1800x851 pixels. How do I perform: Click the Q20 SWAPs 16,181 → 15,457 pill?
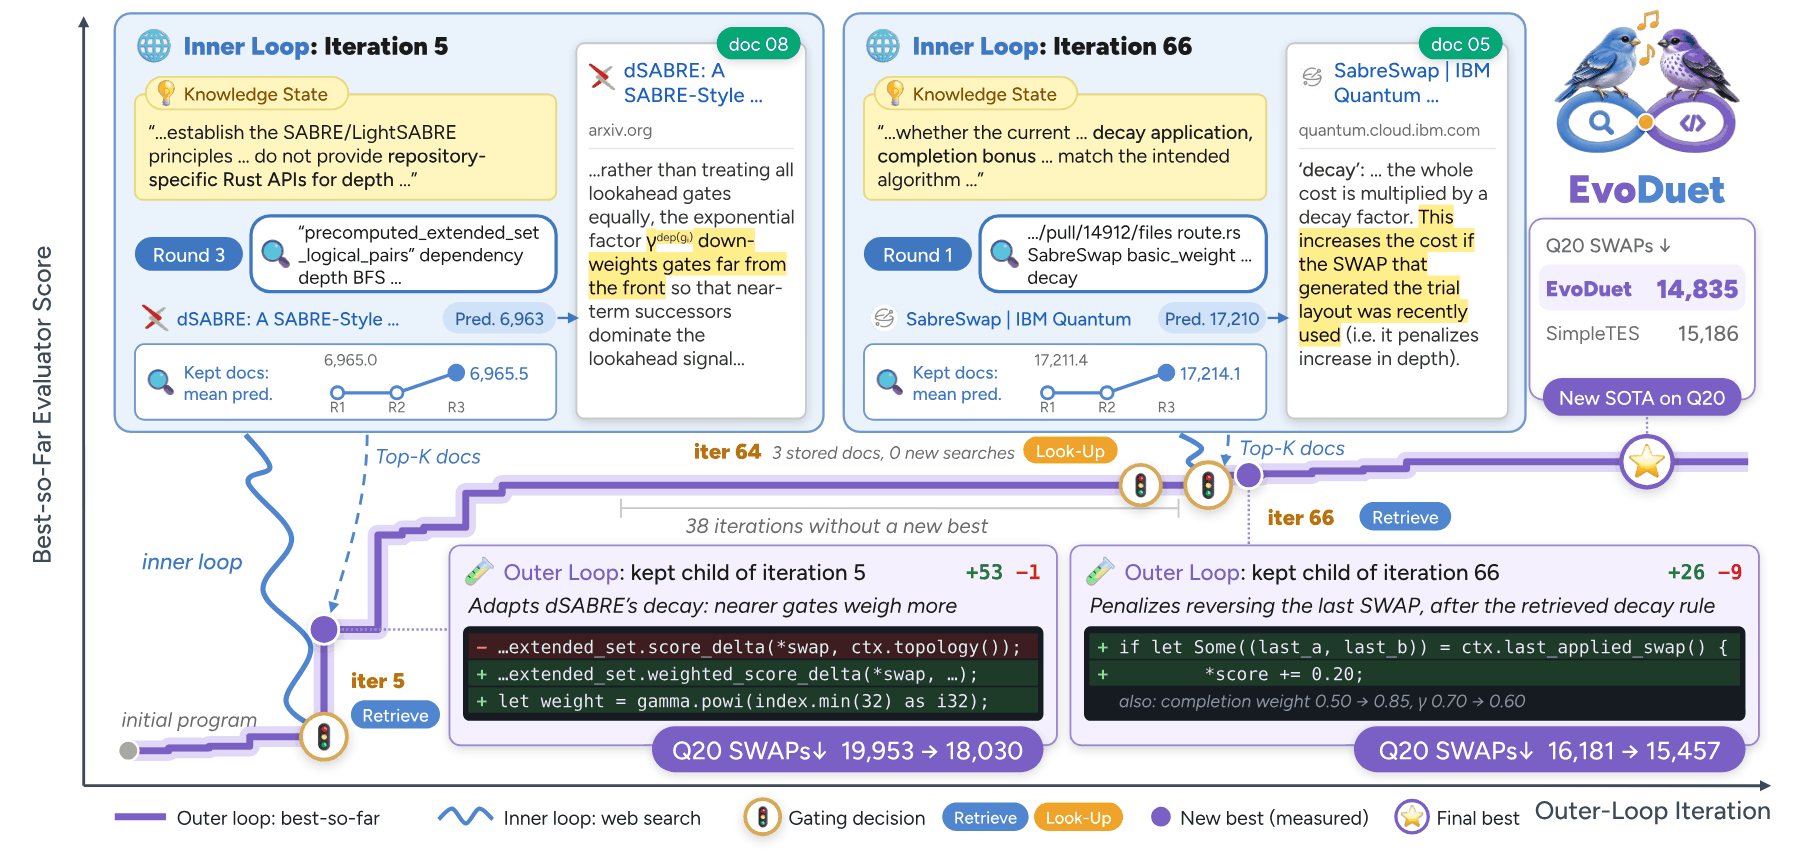(x=1549, y=750)
